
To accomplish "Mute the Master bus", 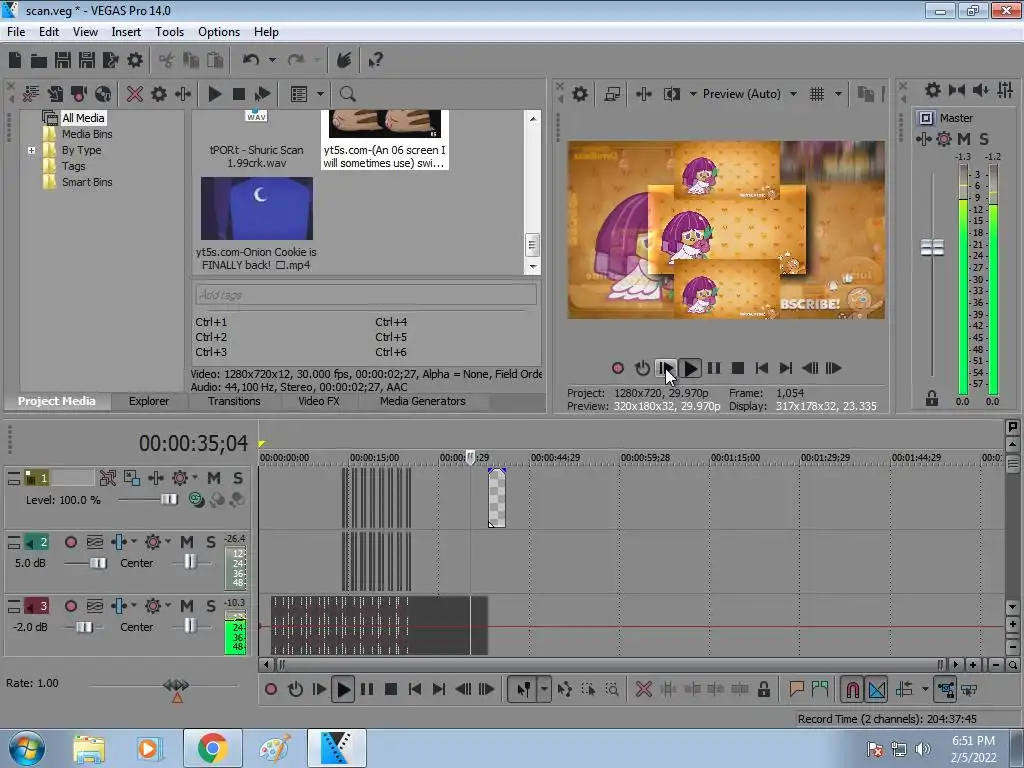I will pos(964,138).
